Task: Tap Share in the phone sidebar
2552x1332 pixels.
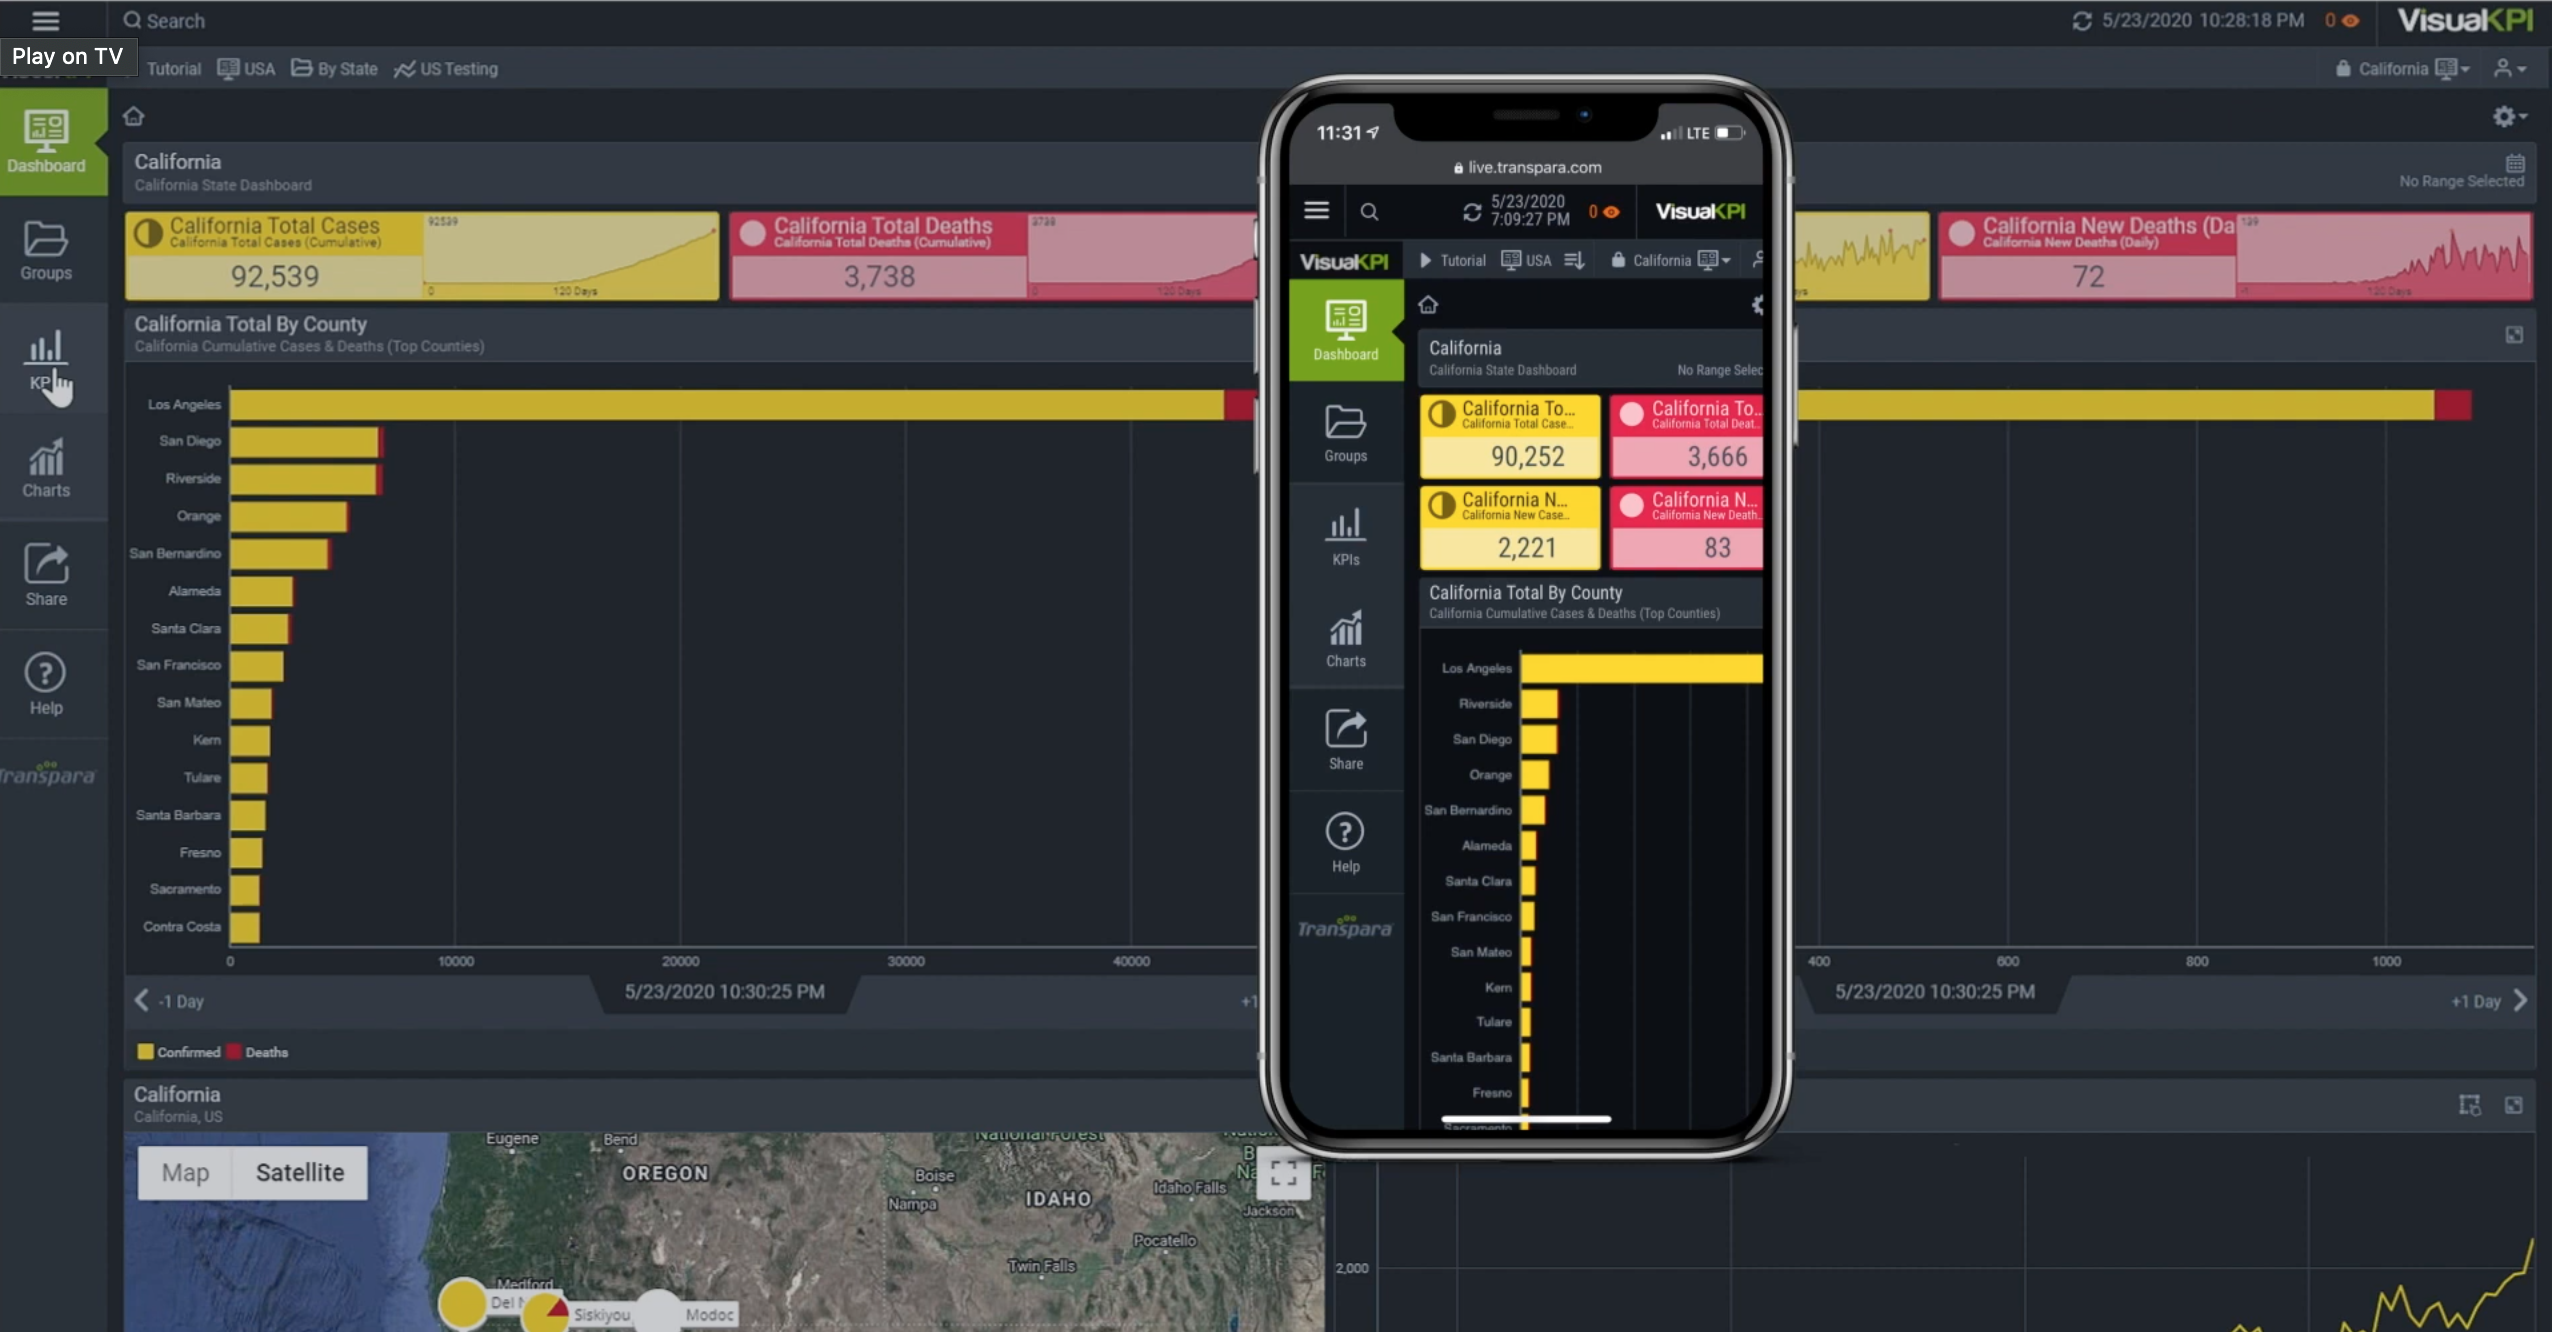Action: pyautogui.click(x=1346, y=741)
